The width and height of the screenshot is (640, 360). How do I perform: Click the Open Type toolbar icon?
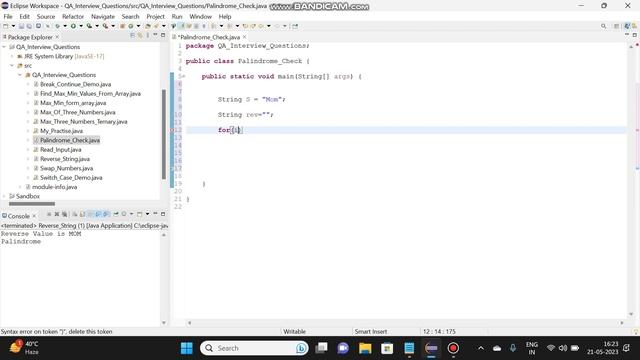pos(147,26)
